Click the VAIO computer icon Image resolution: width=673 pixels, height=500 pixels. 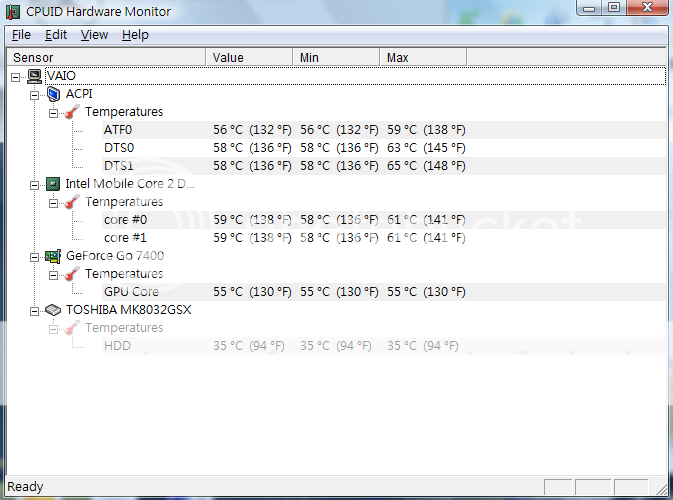point(34,76)
